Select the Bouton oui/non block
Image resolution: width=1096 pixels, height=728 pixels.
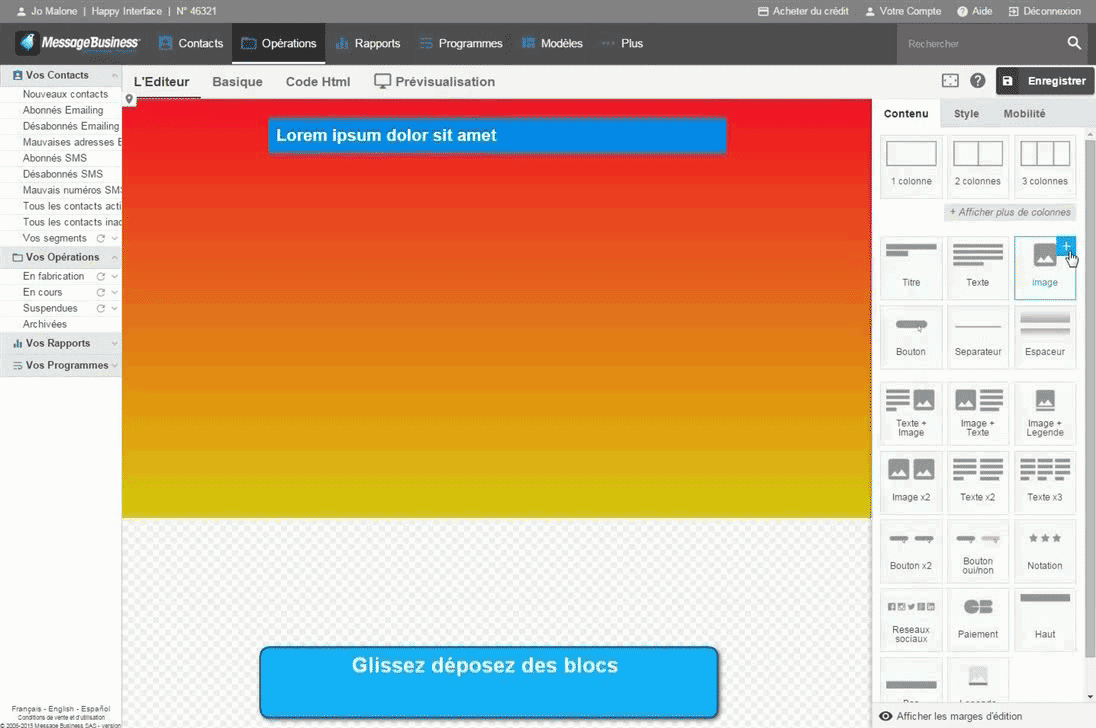(x=977, y=551)
